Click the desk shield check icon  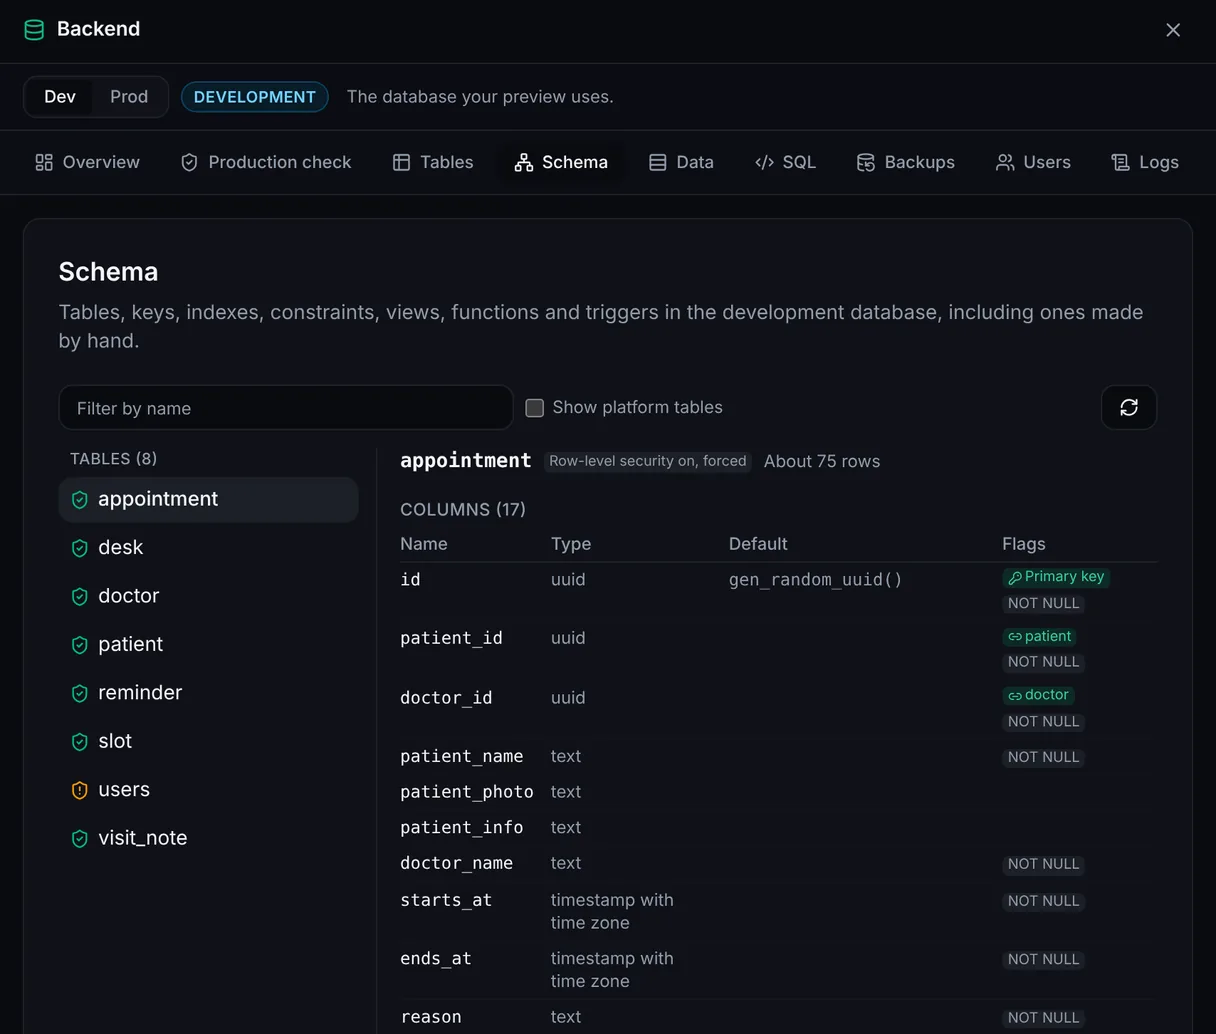[x=80, y=548]
